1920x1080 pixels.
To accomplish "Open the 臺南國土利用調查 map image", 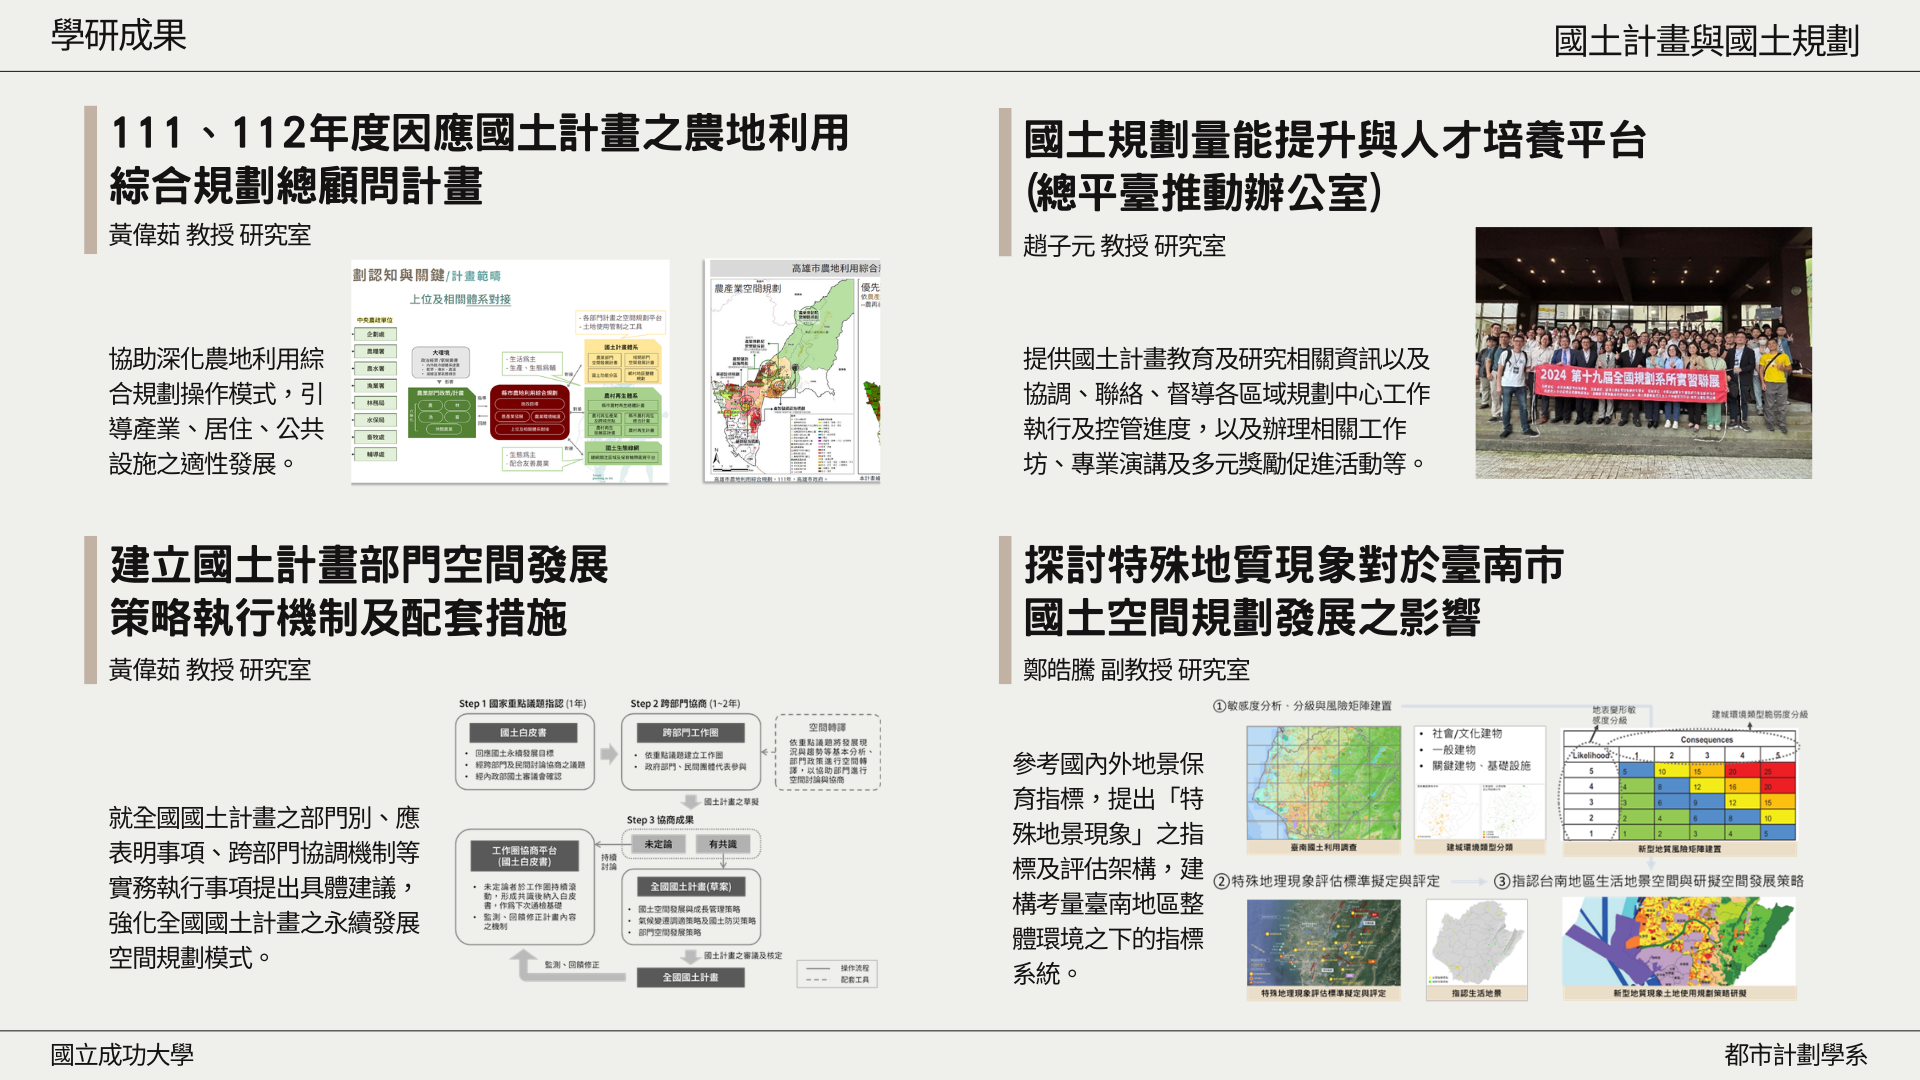I will click(x=1323, y=783).
